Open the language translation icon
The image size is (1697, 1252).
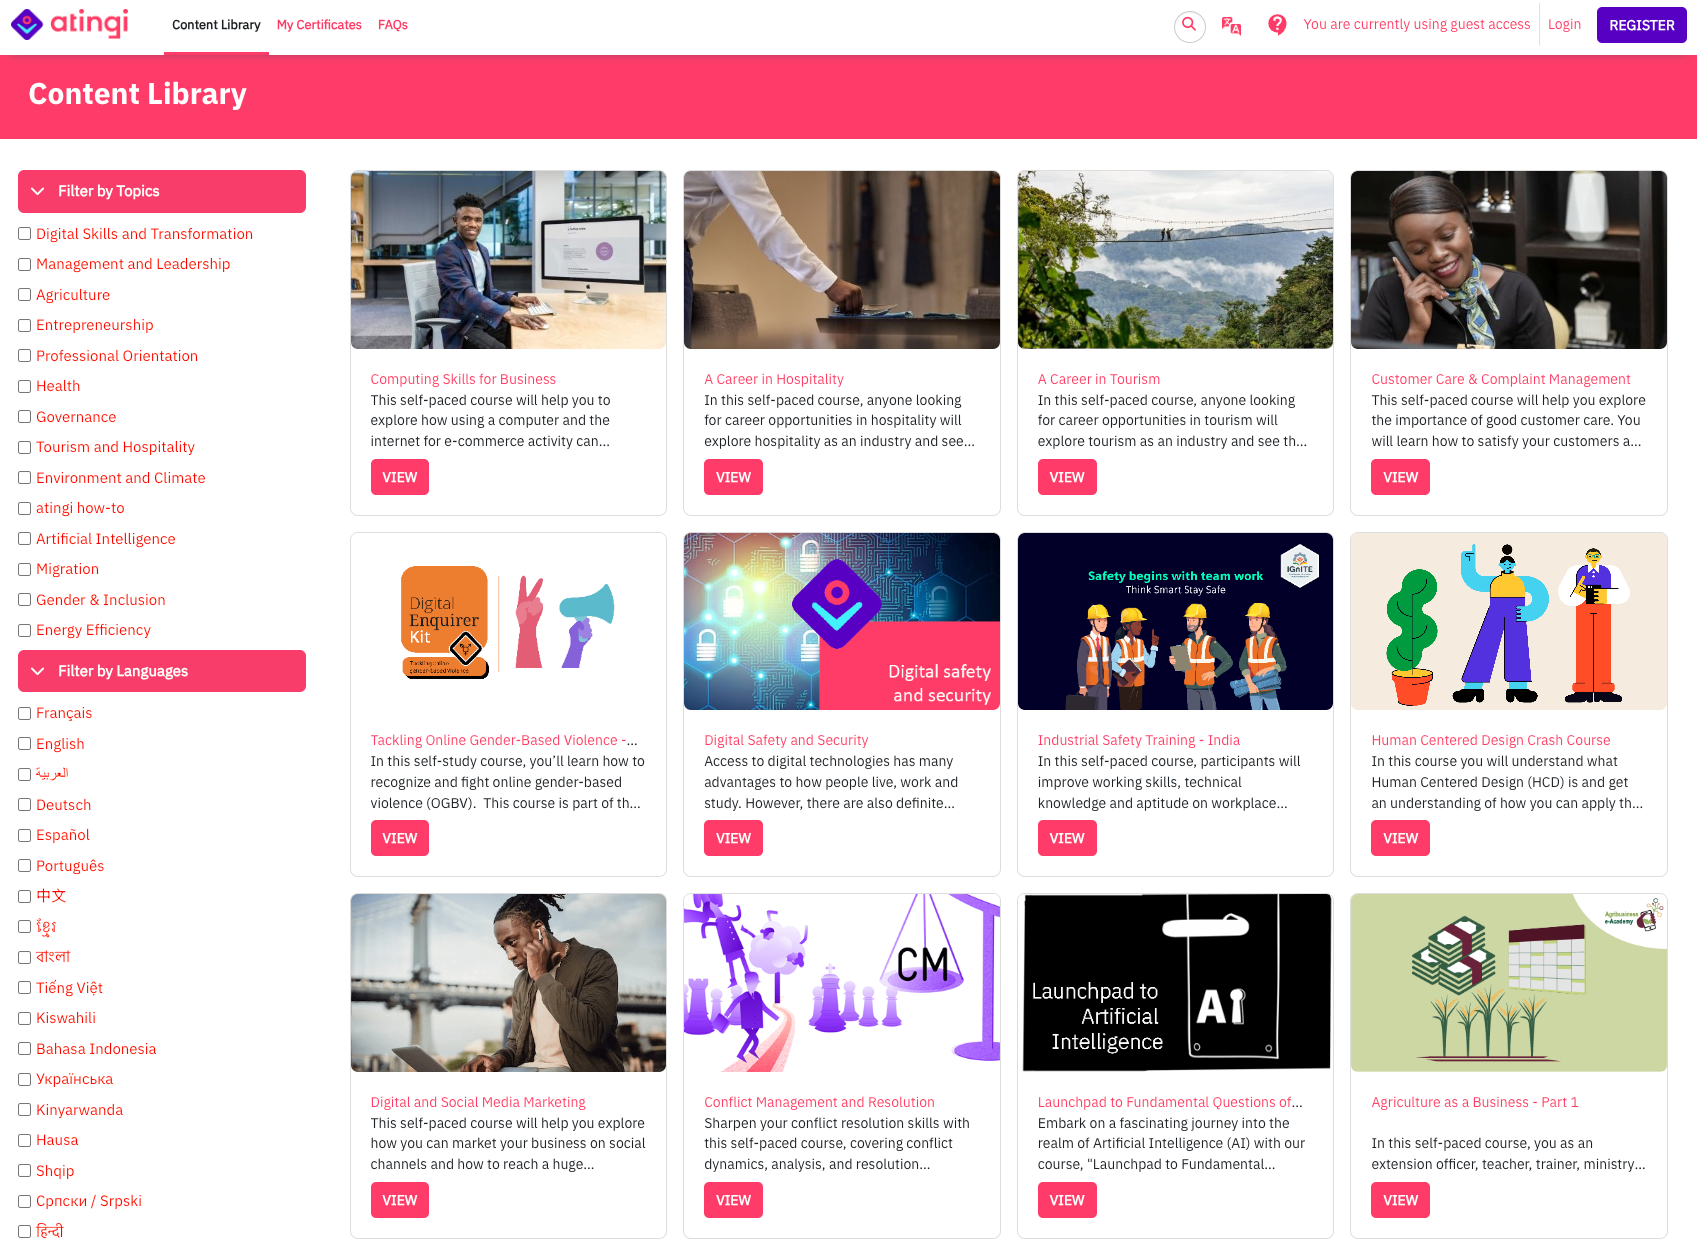pos(1232,25)
